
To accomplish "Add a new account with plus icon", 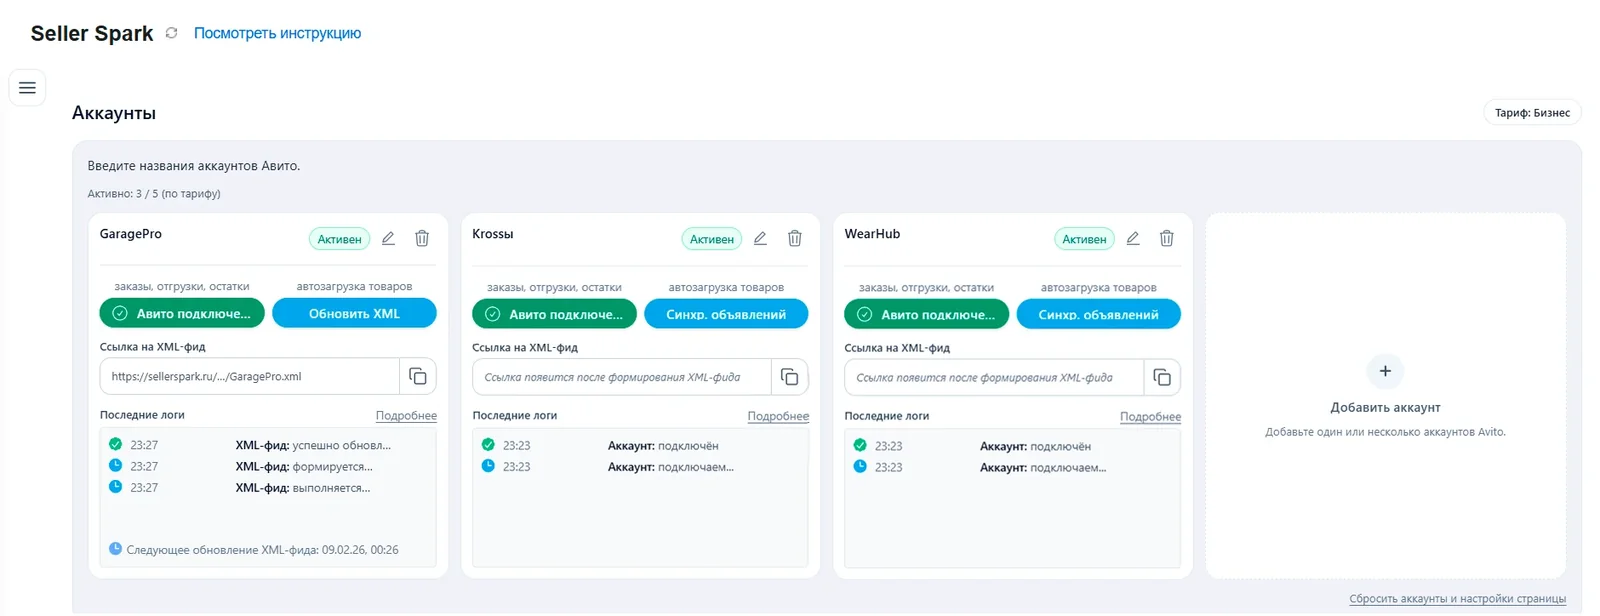I will (x=1385, y=371).
